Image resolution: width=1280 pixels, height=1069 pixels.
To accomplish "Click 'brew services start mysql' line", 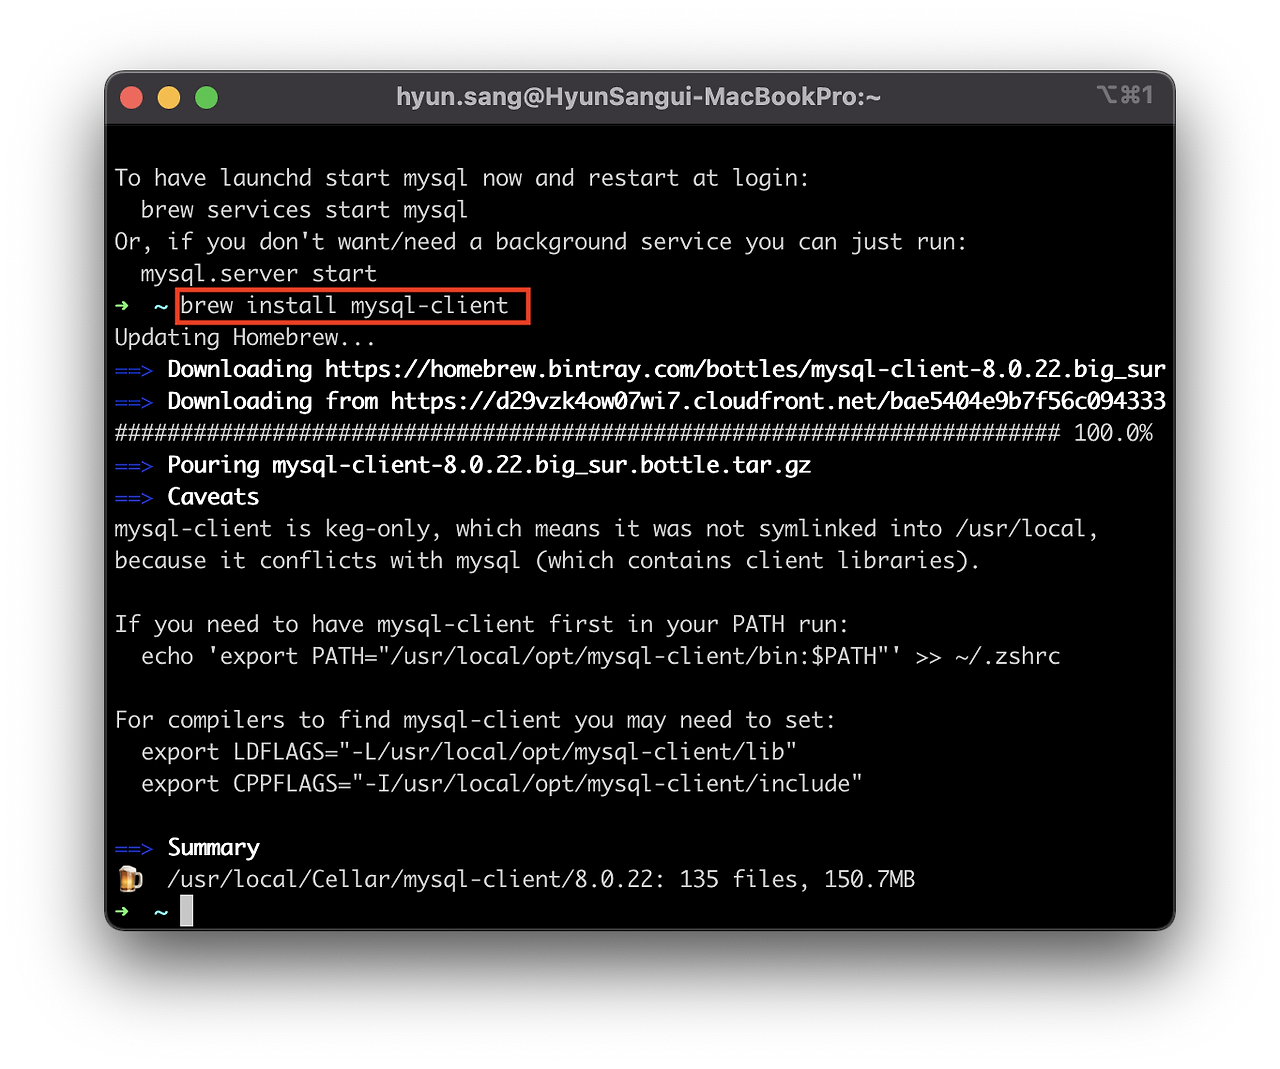I will (x=304, y=210).
